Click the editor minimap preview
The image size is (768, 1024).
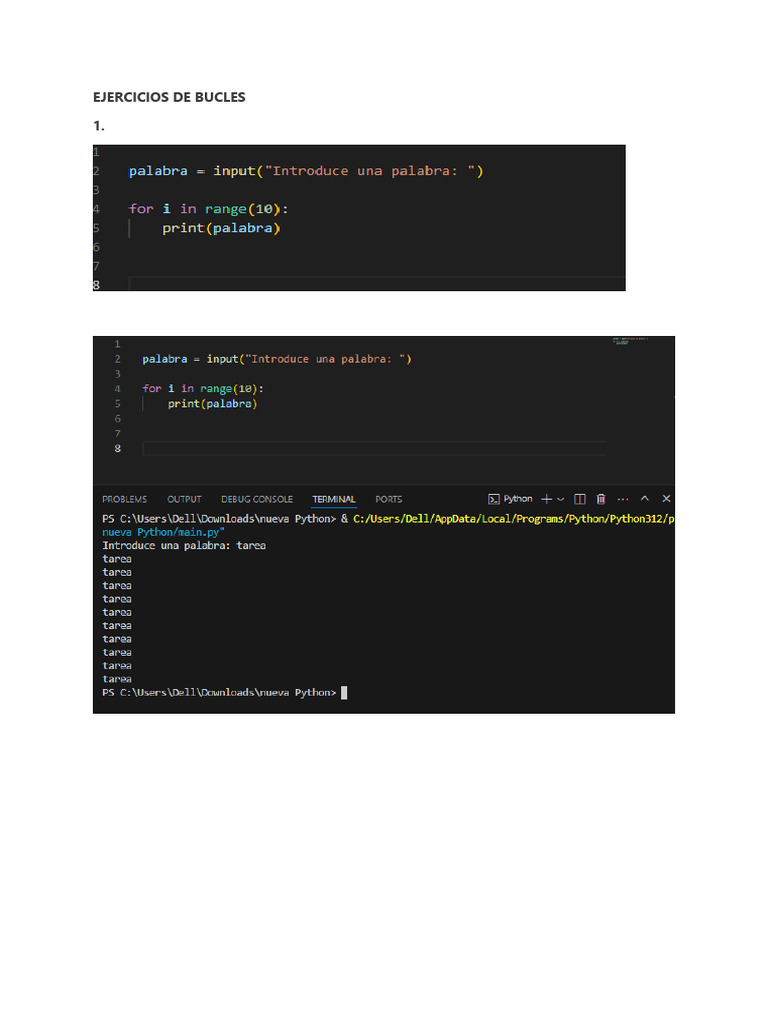click(x=630, y=340)
